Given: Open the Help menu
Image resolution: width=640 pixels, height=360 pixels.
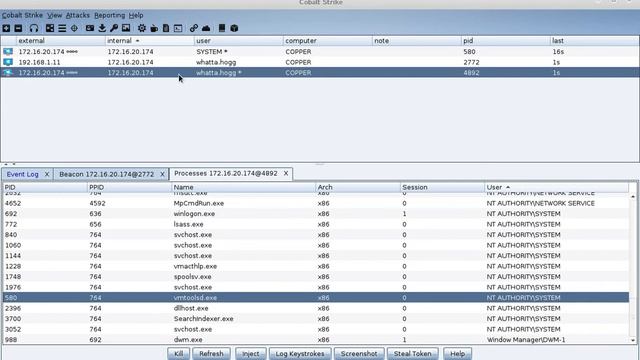Looking at the screenshot, I should [136, 15].
